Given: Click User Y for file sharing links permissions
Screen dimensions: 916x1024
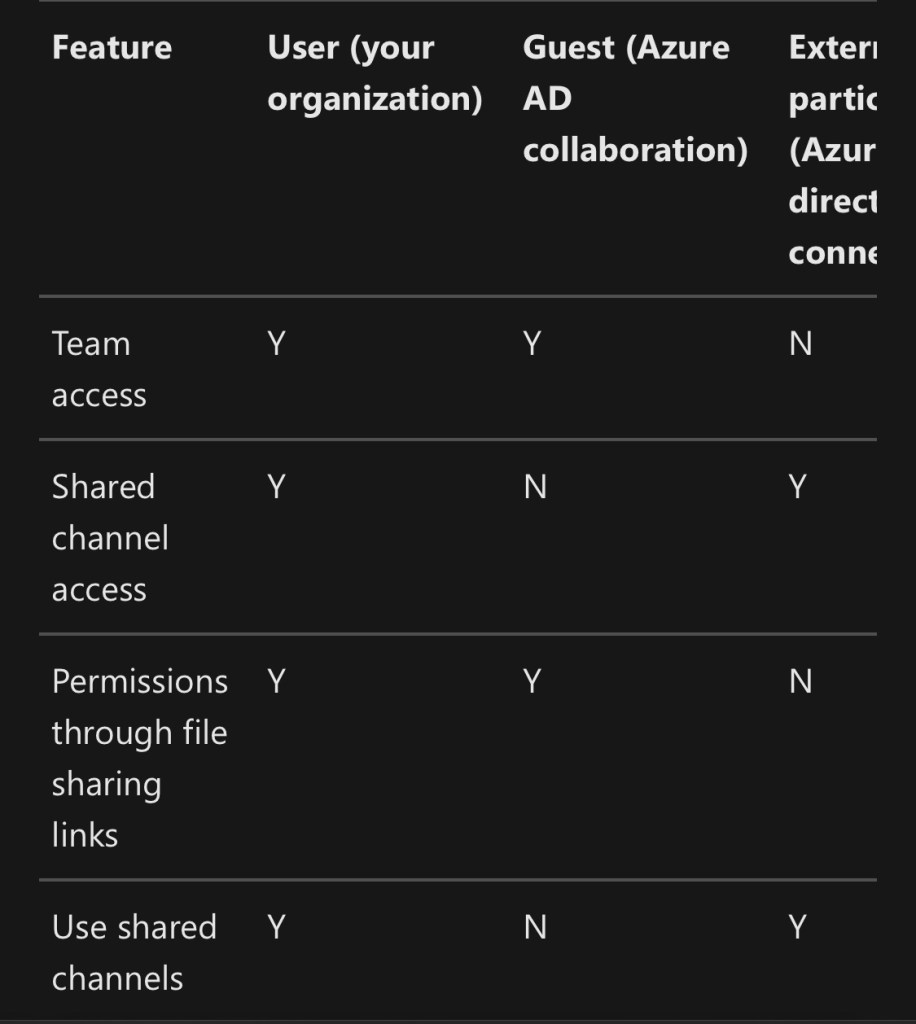Looking at the screenshot, I should [277, 681].
